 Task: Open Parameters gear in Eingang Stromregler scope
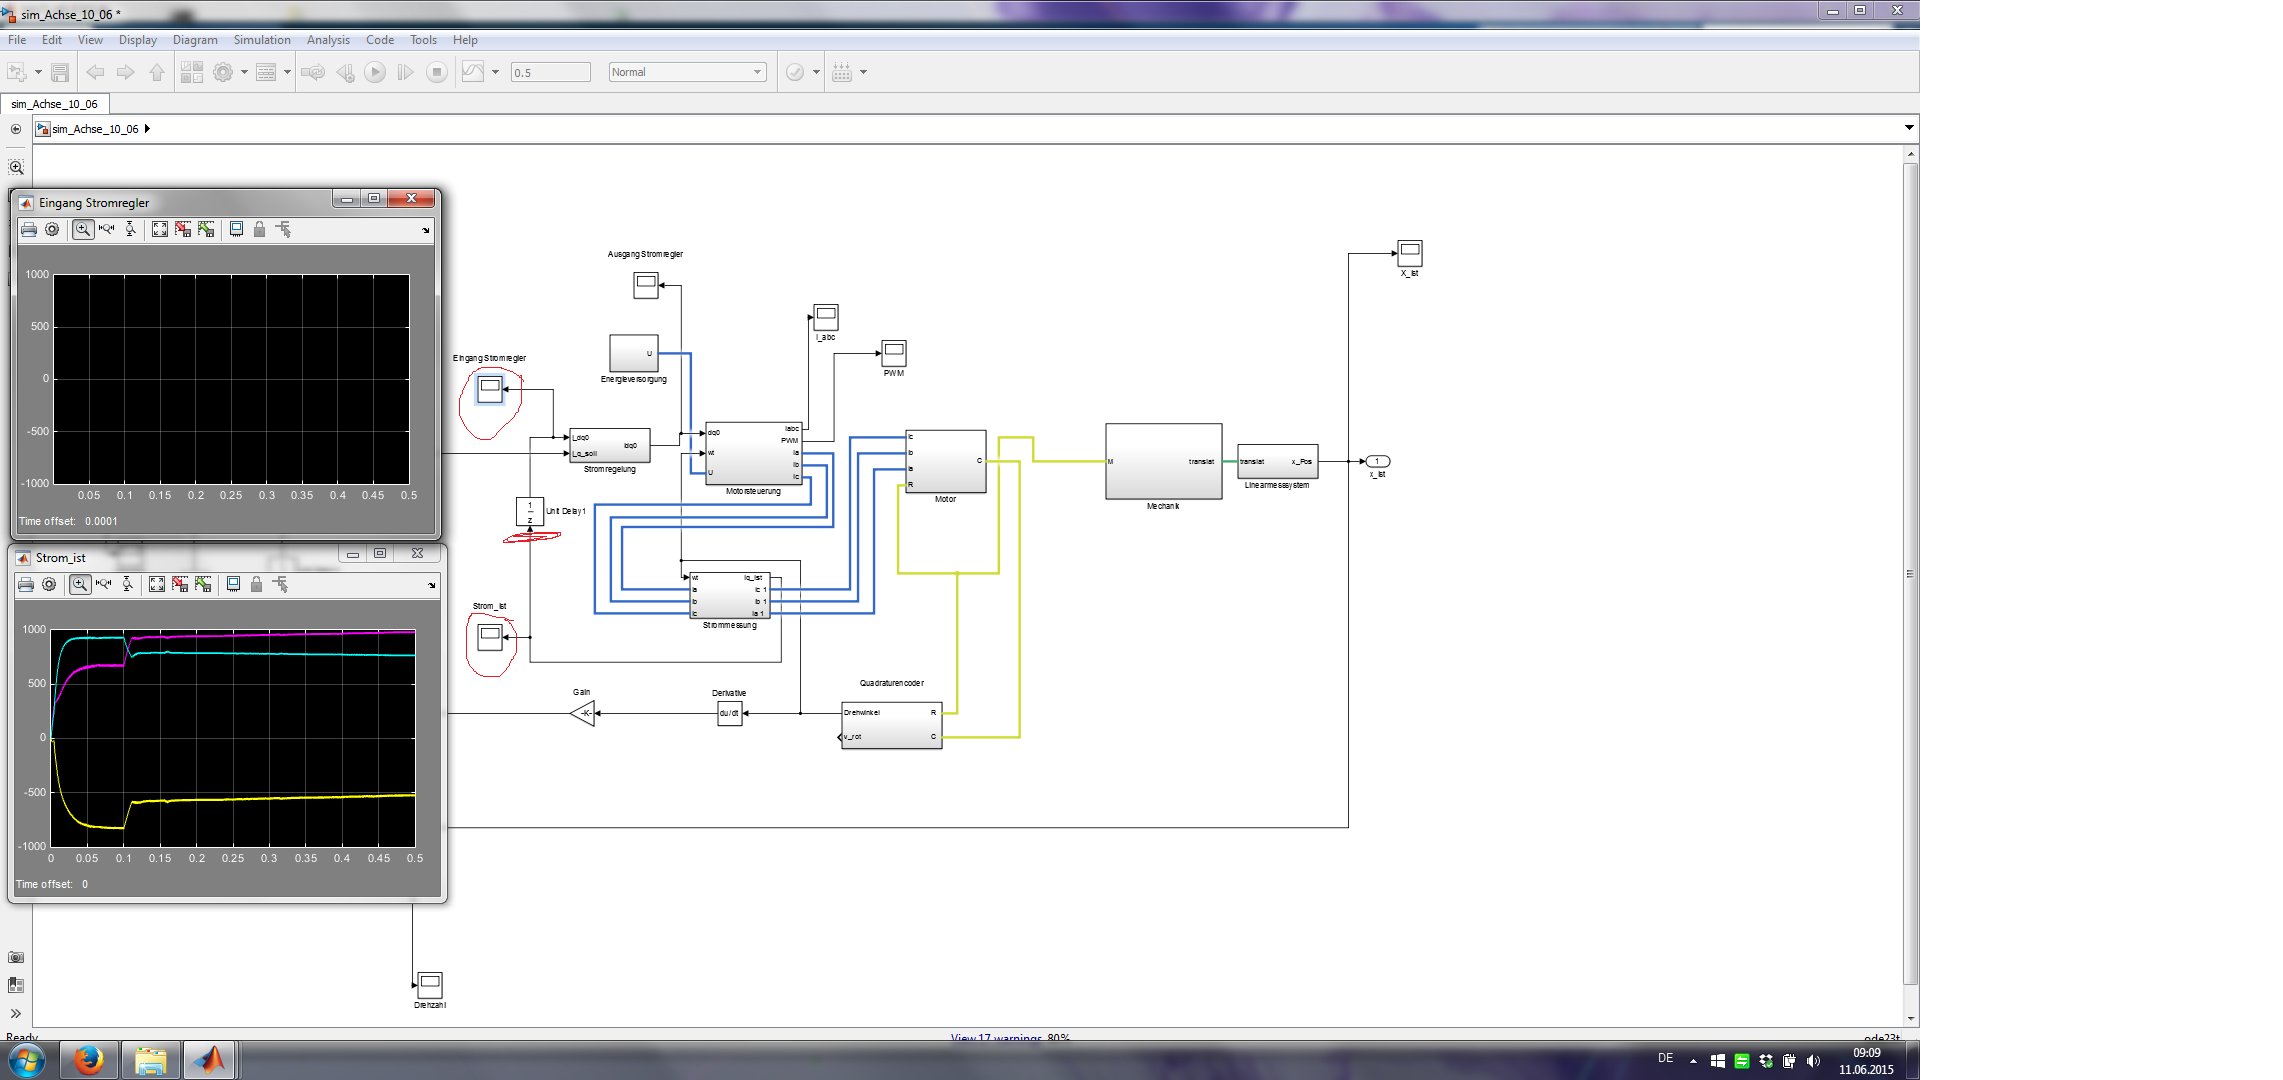coord(52,230)
